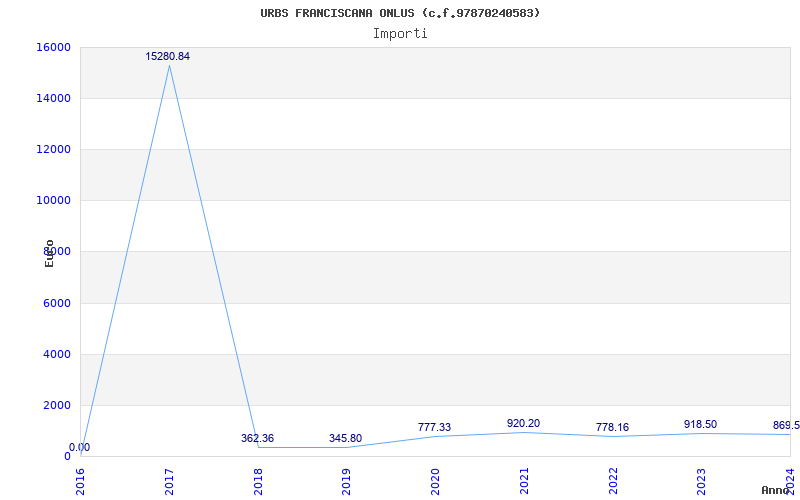This screenshot has width=800, height=500.
Task: Click the 2021 x-axis year label
Action: click(x=524, y=482)
